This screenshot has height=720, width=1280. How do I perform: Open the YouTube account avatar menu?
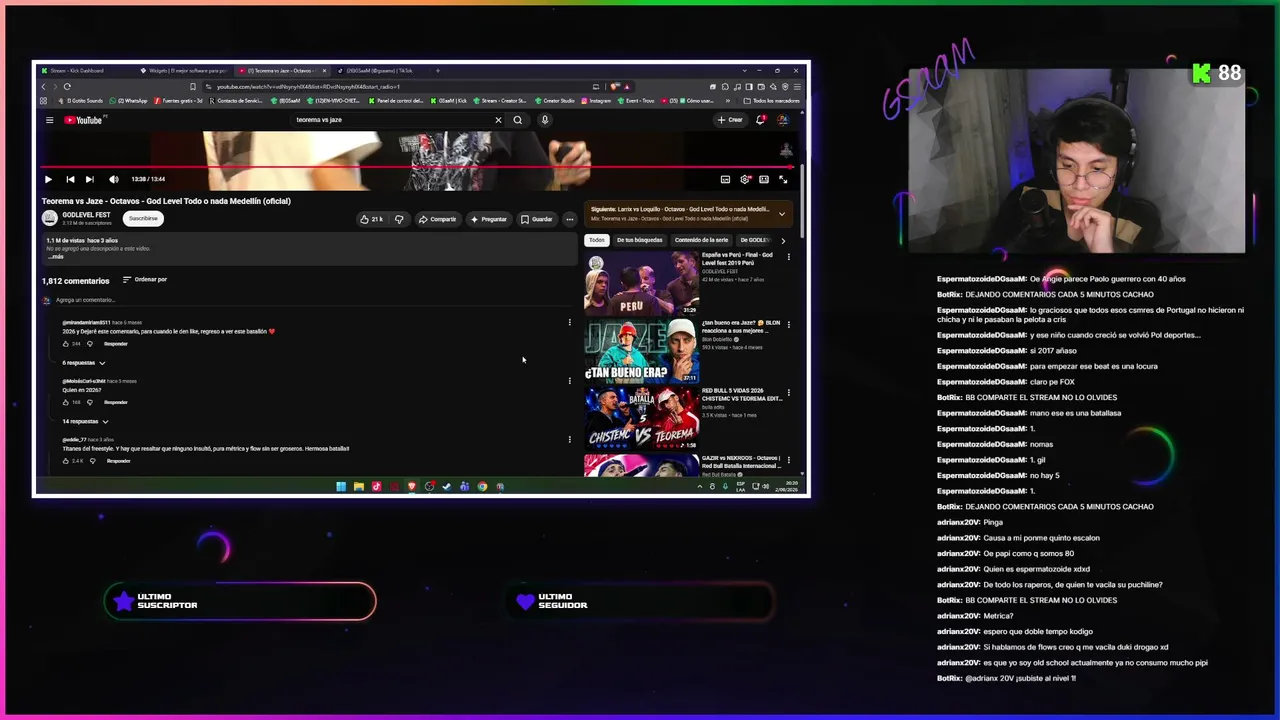[x=783, y=120]
